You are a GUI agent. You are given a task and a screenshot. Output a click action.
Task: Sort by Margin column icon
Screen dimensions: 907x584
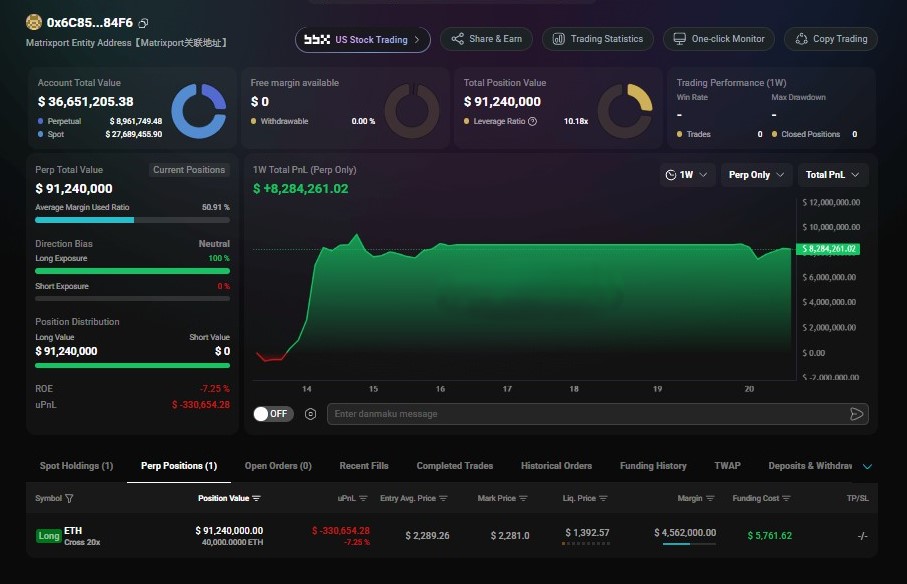click(x=710, y=498)
